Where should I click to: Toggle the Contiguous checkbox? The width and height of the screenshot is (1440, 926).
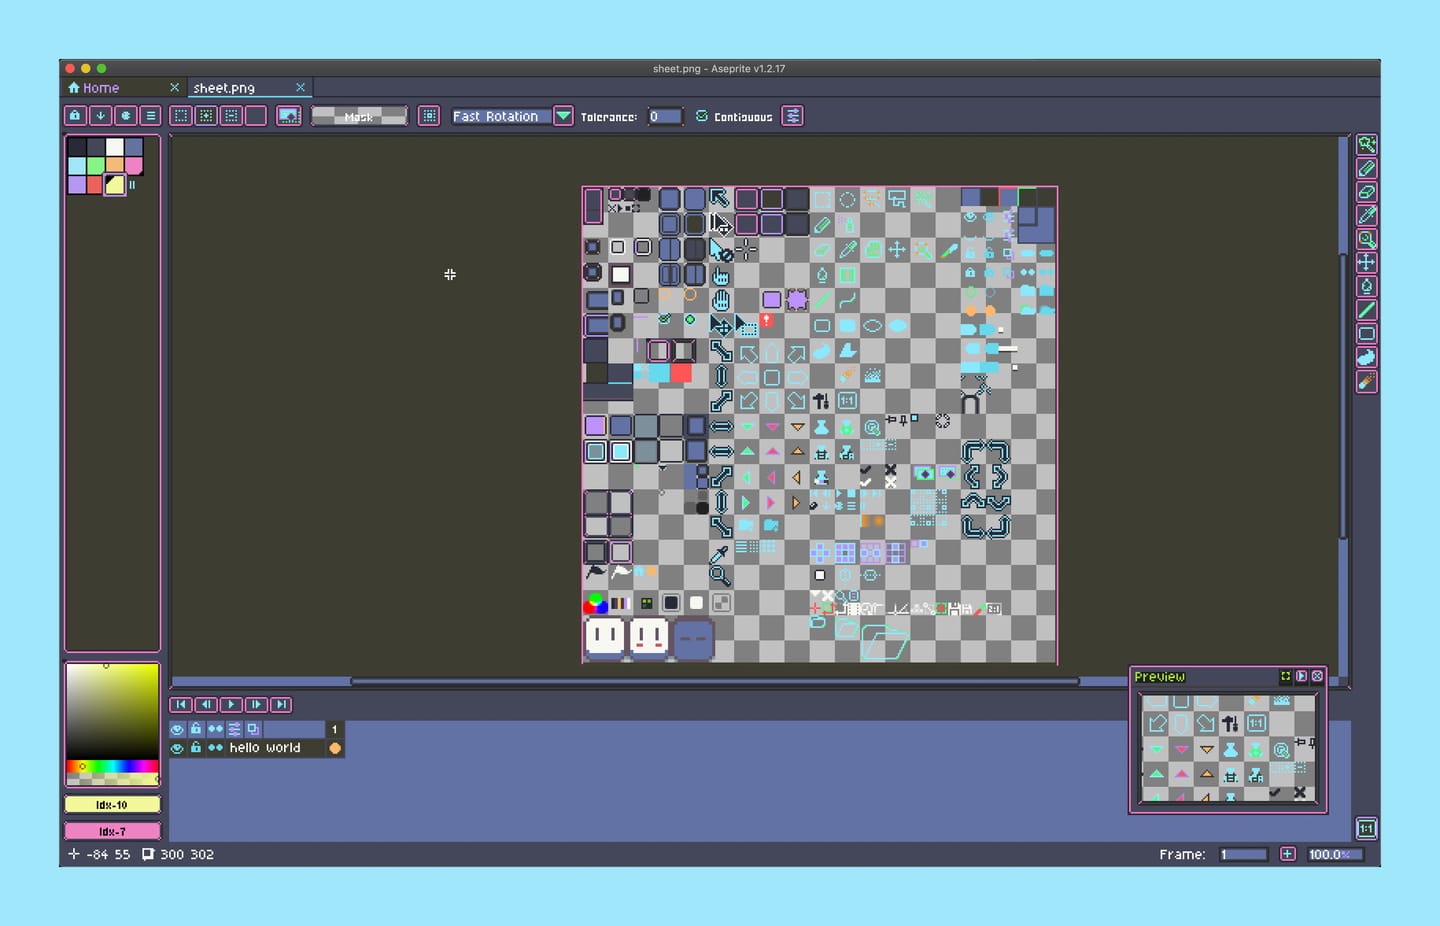click(702, 117)
